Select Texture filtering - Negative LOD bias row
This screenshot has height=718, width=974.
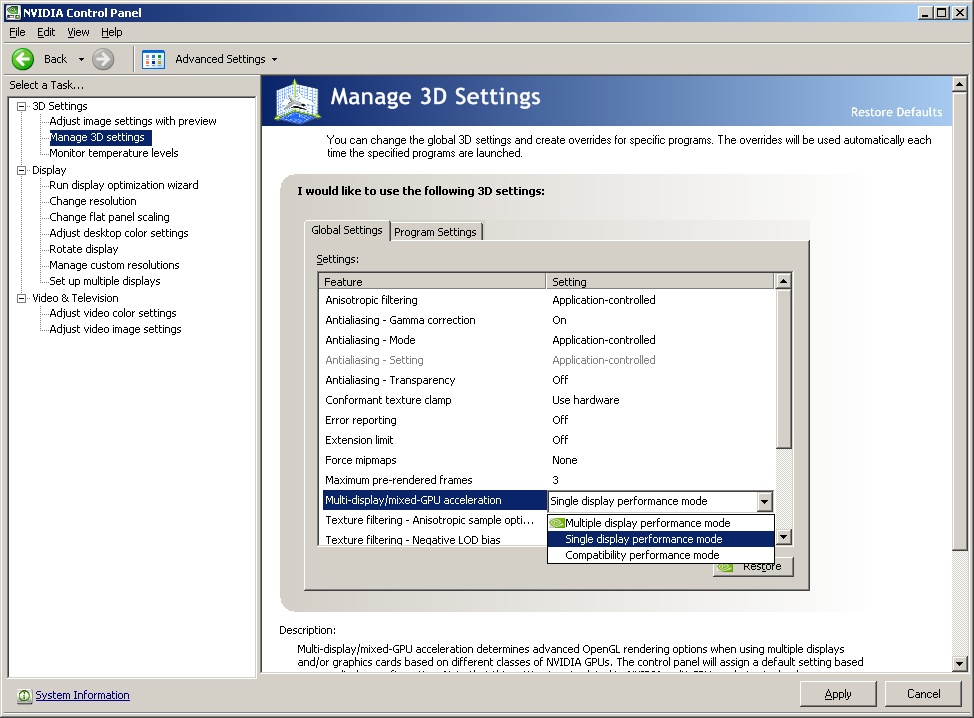433,539
